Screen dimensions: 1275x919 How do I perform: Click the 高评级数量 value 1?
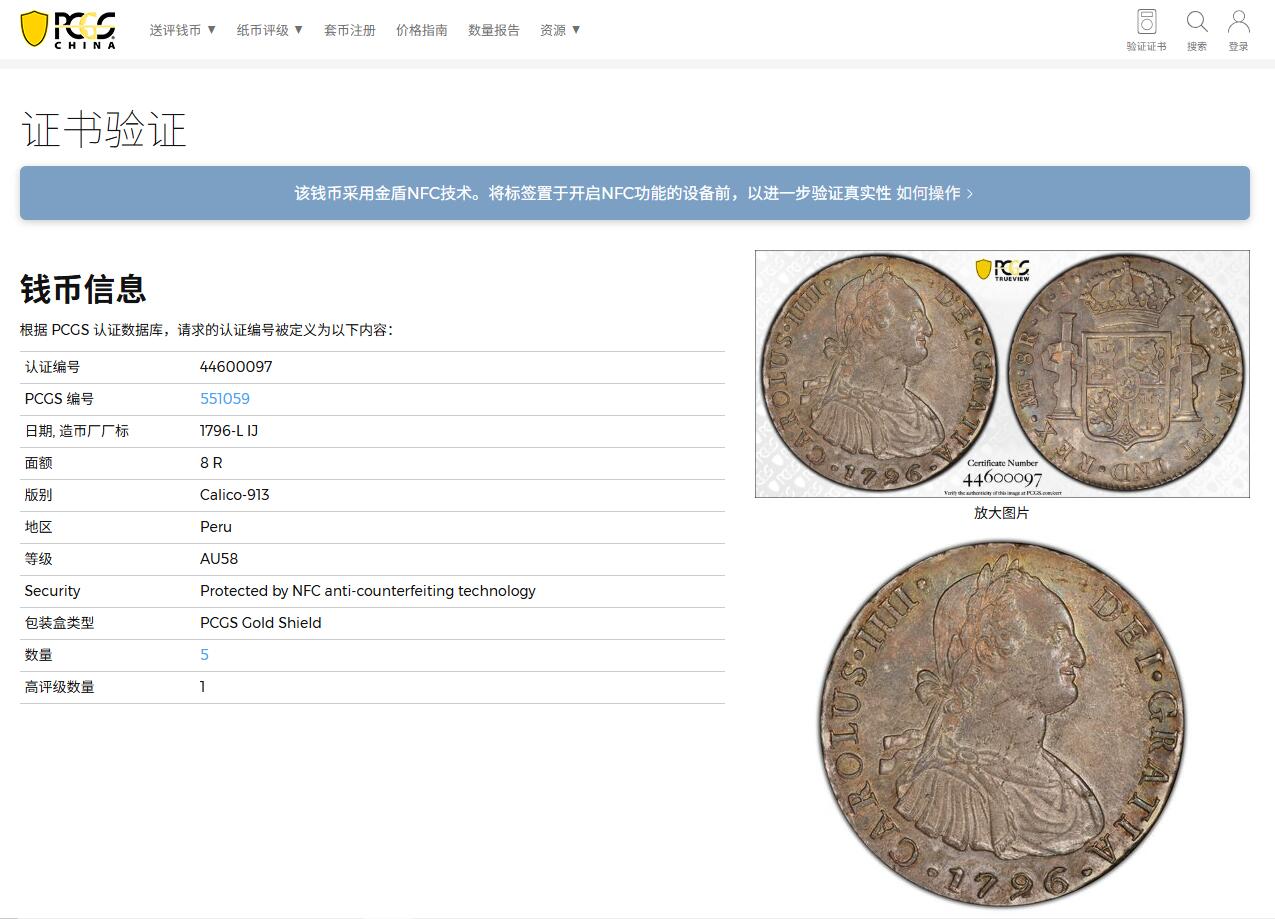point(203,687)
